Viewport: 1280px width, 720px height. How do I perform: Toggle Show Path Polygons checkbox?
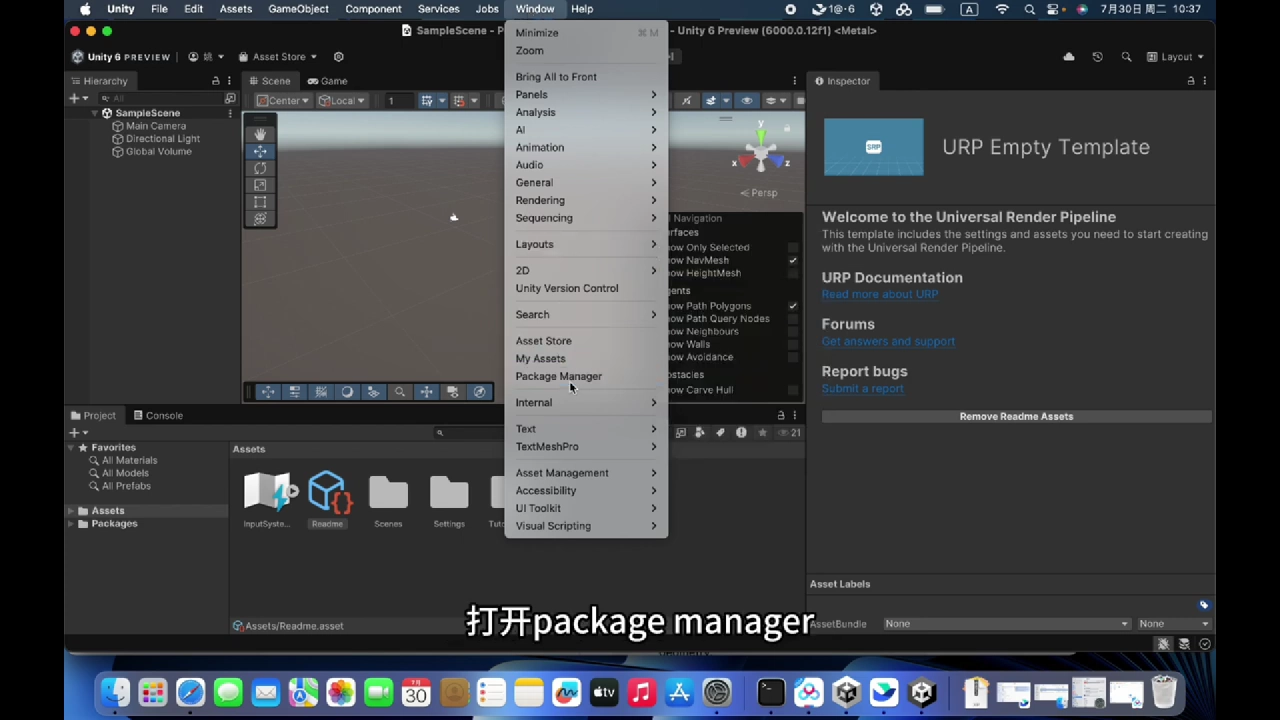point(792,306)
